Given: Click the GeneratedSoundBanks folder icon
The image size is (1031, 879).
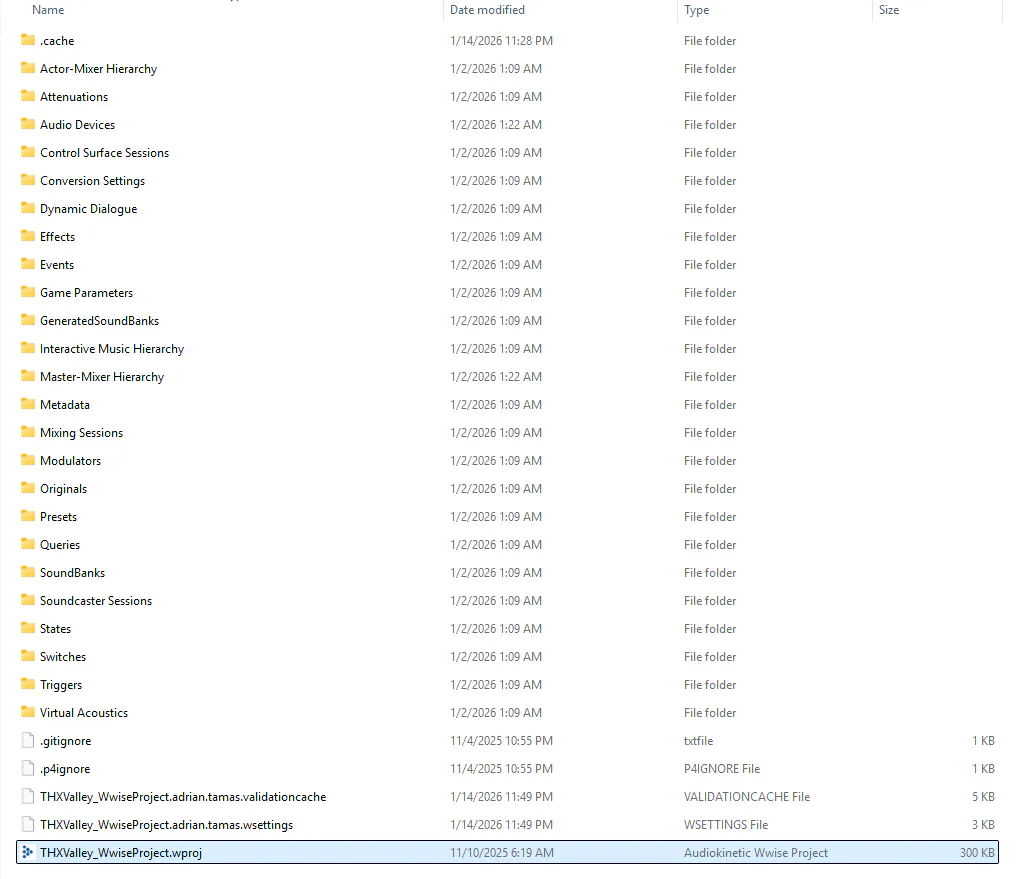Looking at the screenshot, I should coord(28,320).
